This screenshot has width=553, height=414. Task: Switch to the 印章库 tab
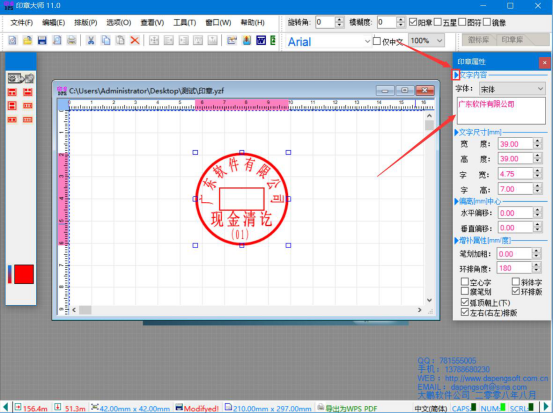tap(512, 40)
